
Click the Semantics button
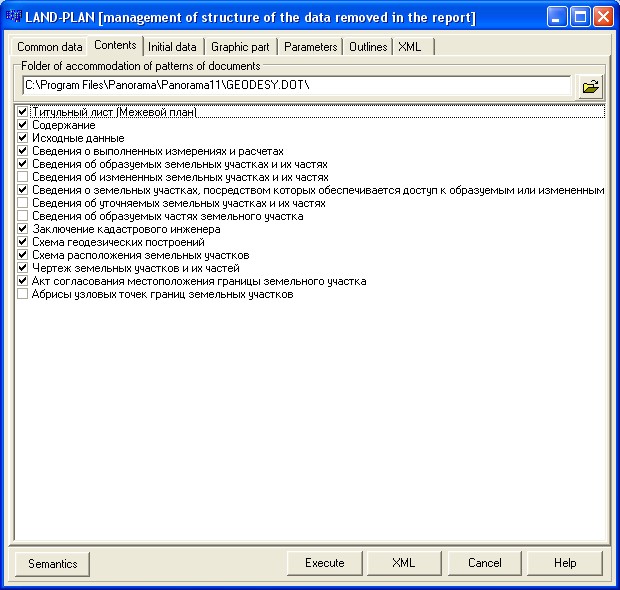[x=53, y=563]
